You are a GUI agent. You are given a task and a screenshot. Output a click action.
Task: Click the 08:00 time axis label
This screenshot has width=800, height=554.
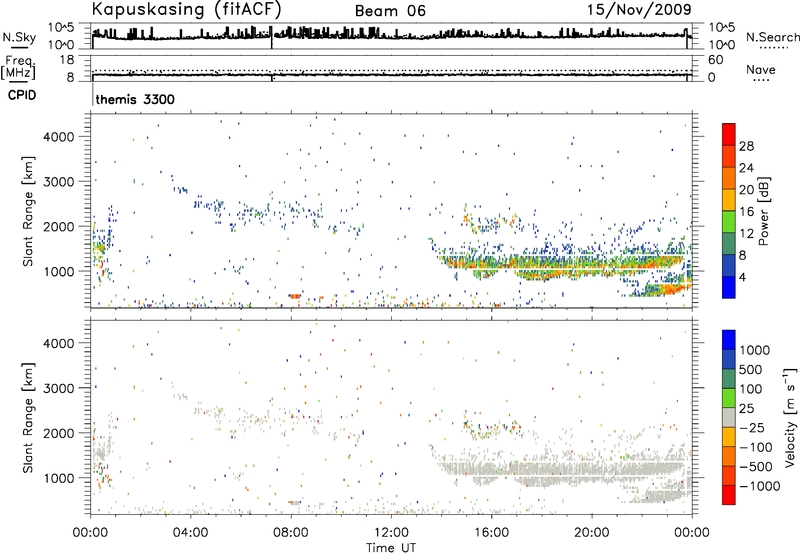tap(291, 532)
